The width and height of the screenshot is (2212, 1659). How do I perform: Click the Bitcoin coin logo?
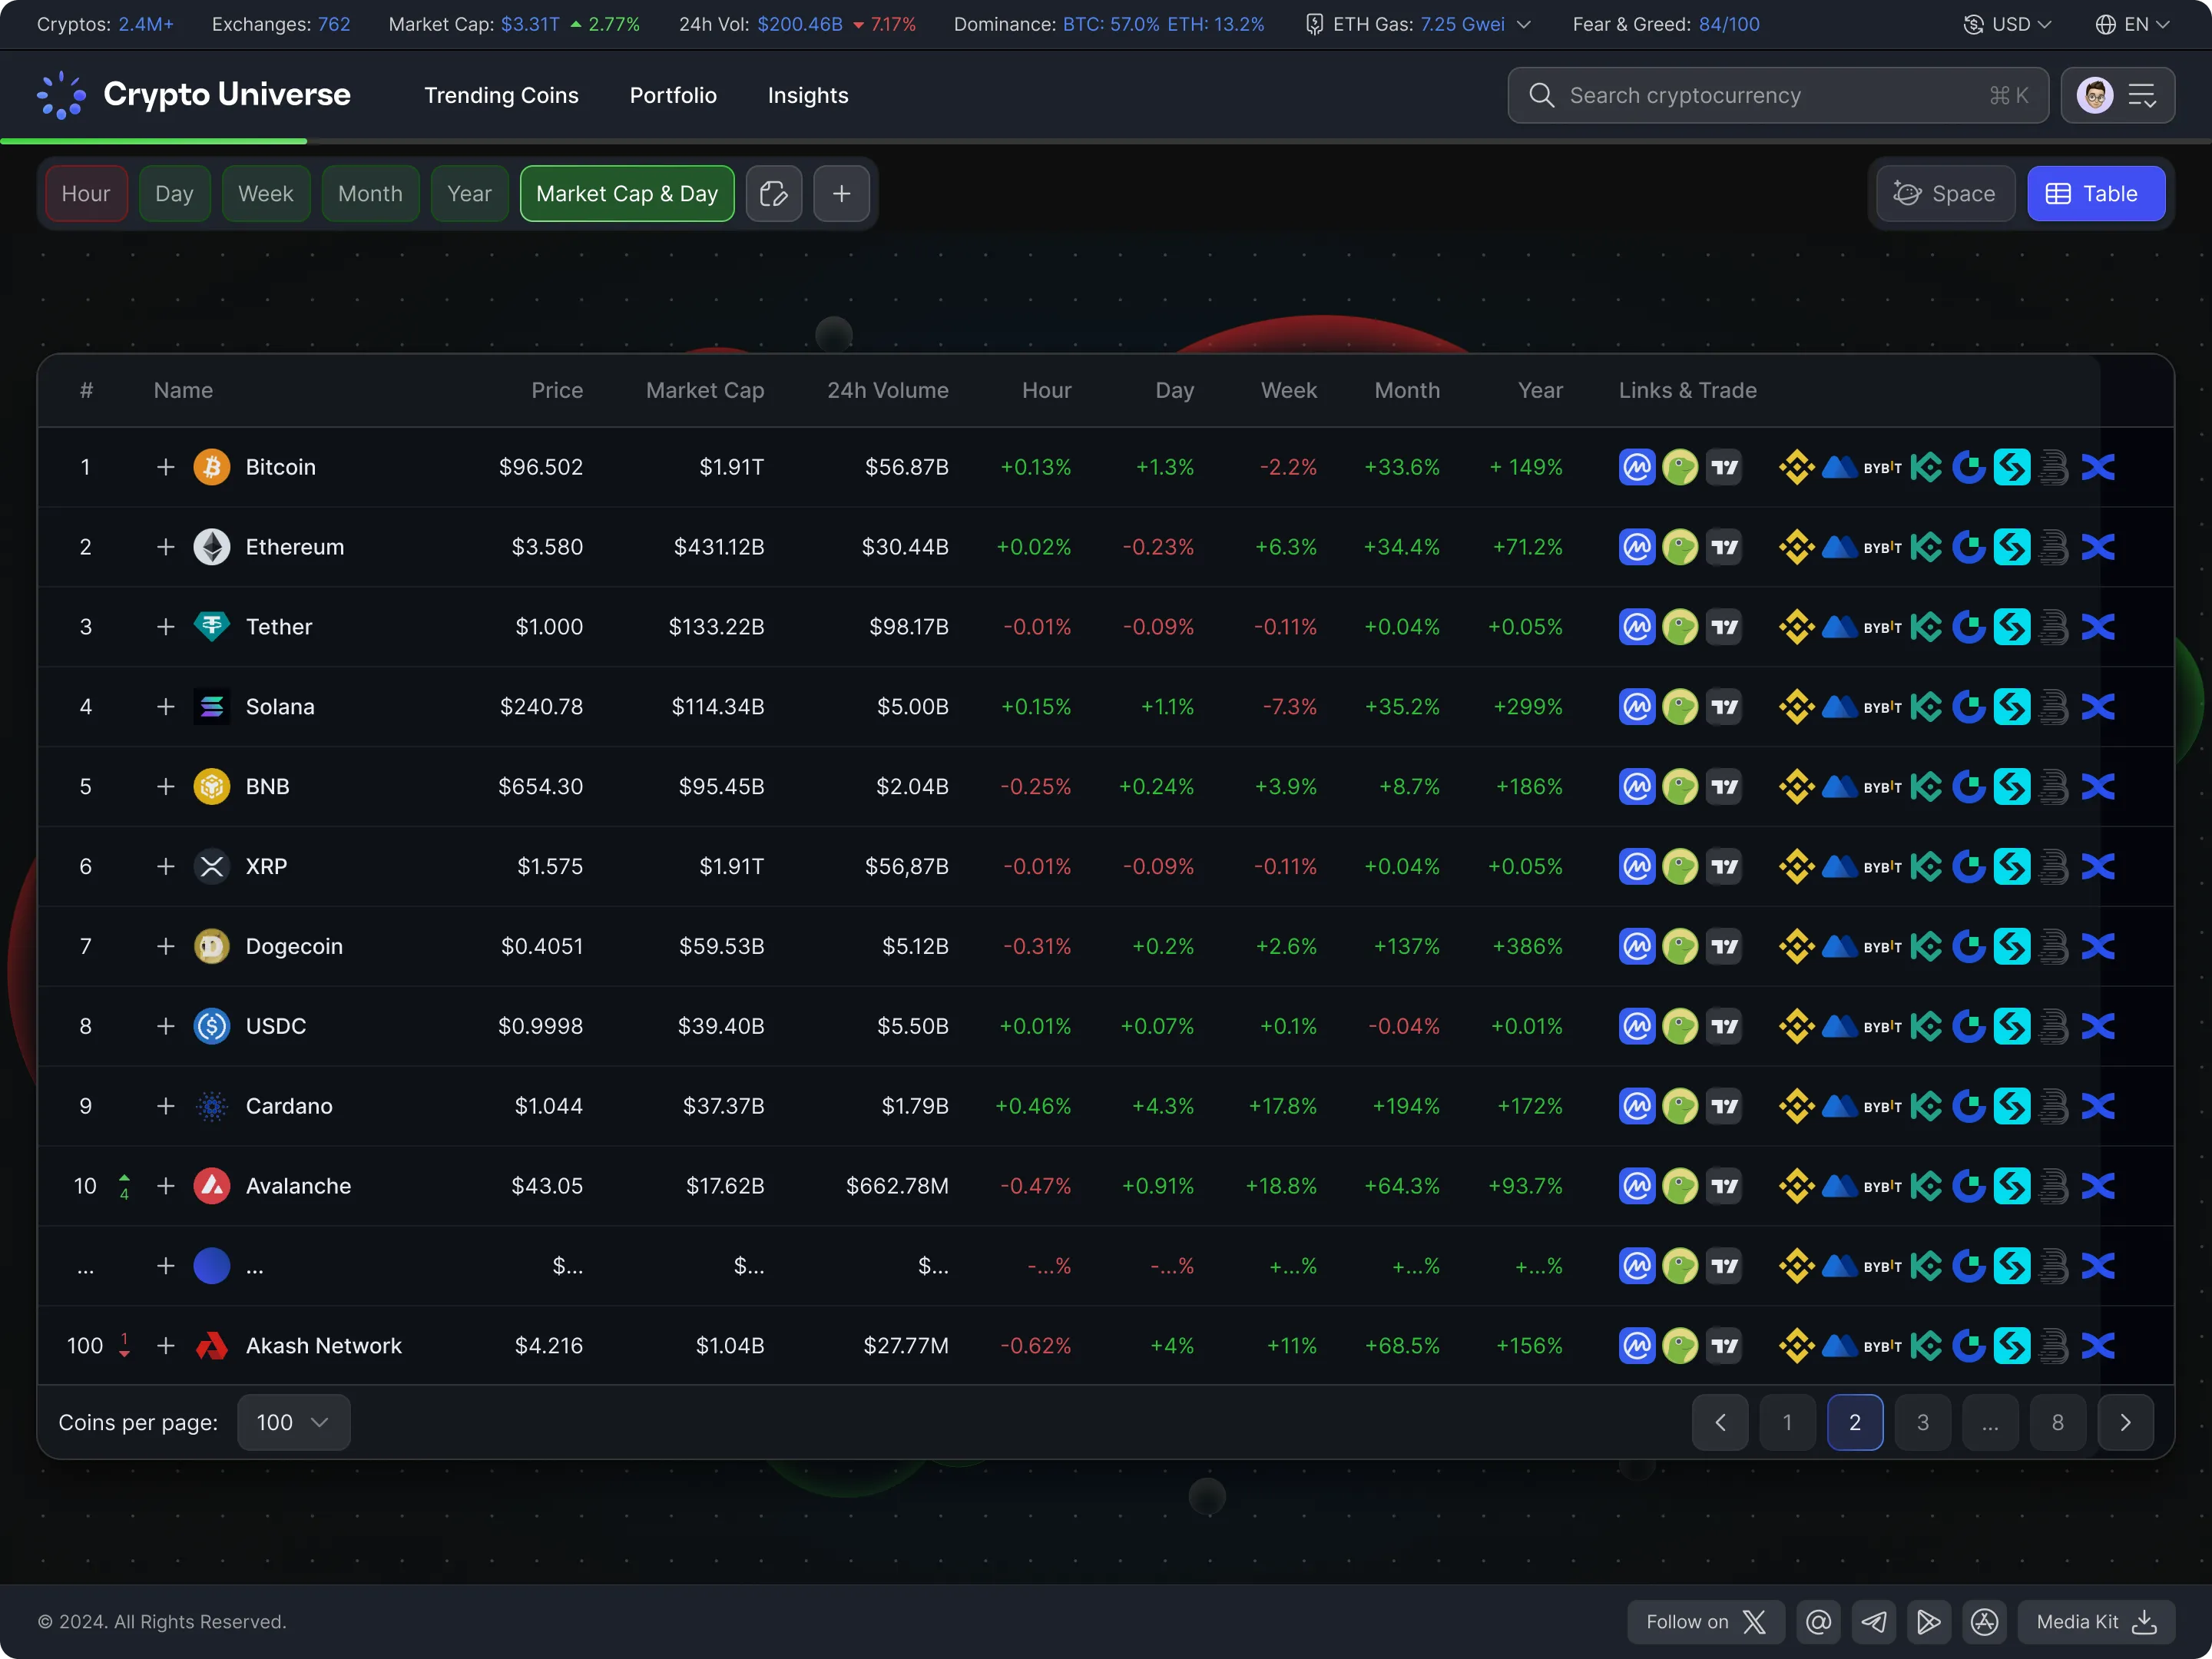tap(211, 467)
